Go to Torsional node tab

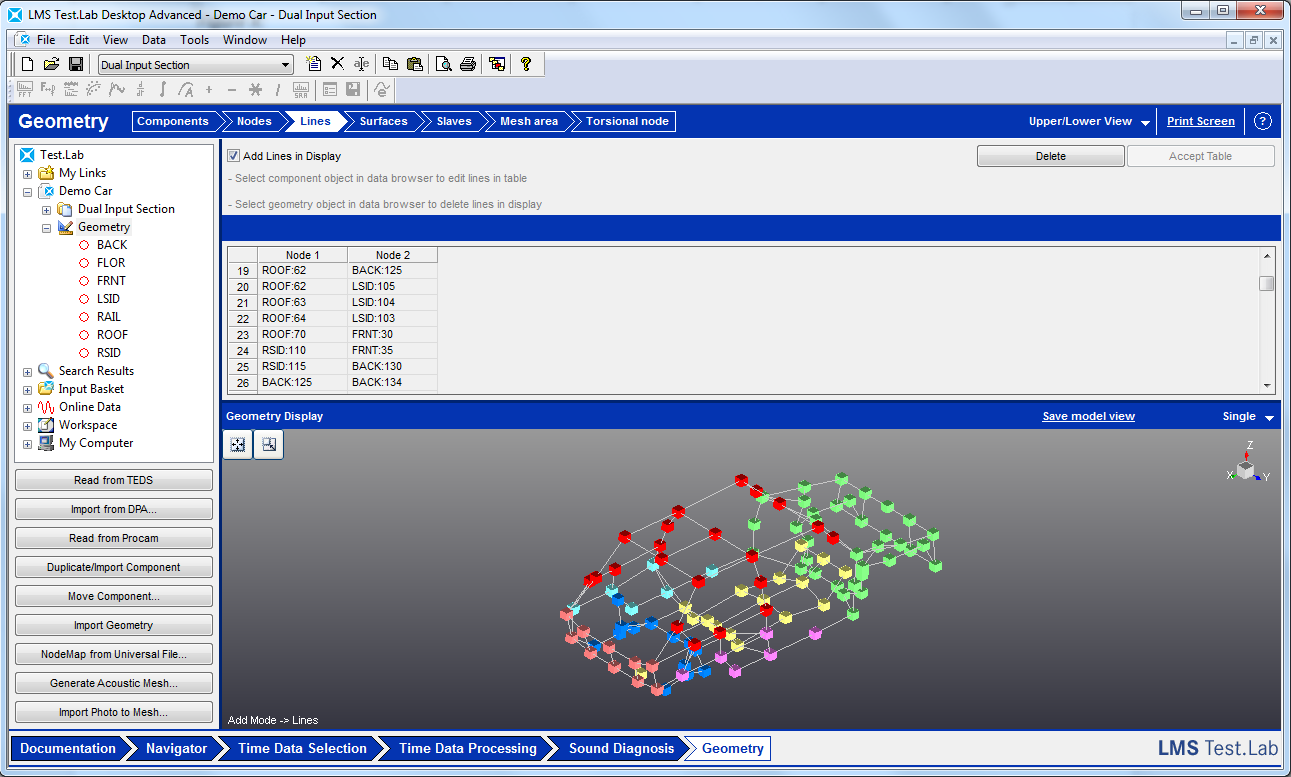(627, 121)
